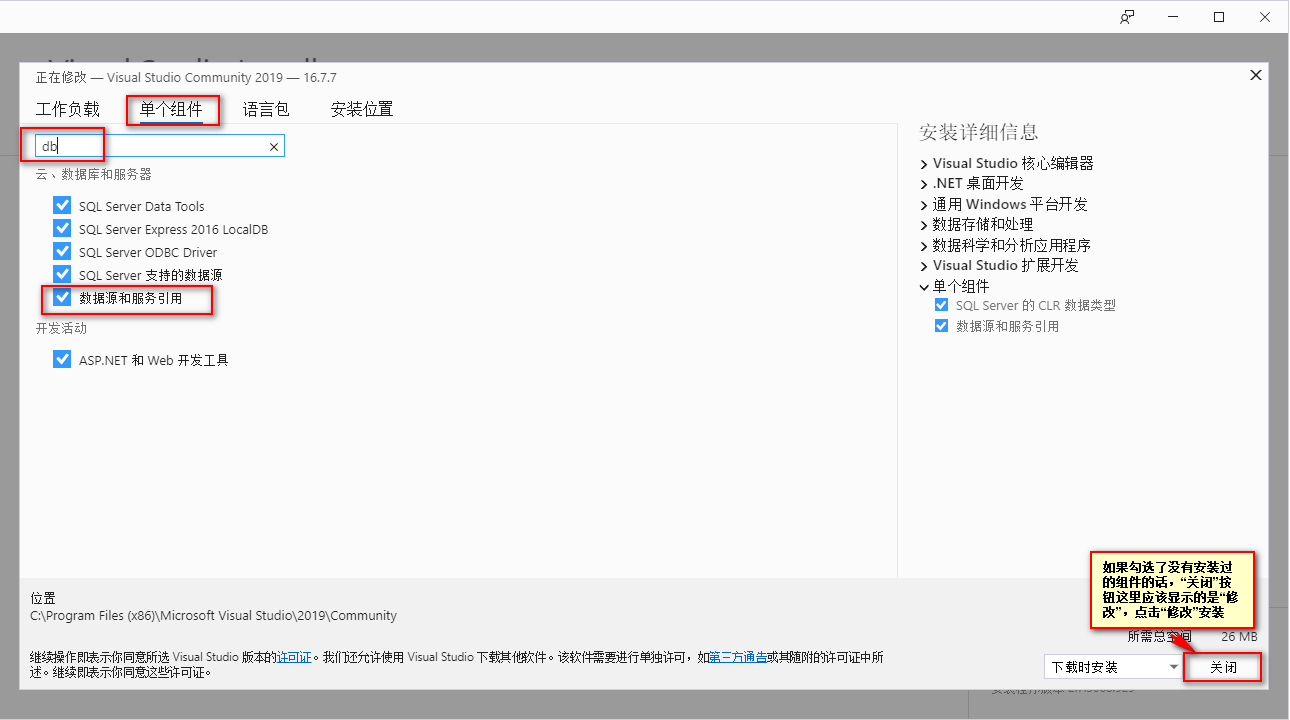The height and width of the screenshot is (720, 1290).
Task: Expand 通用 Windows 平台开发 details
Action: point(924,204)
